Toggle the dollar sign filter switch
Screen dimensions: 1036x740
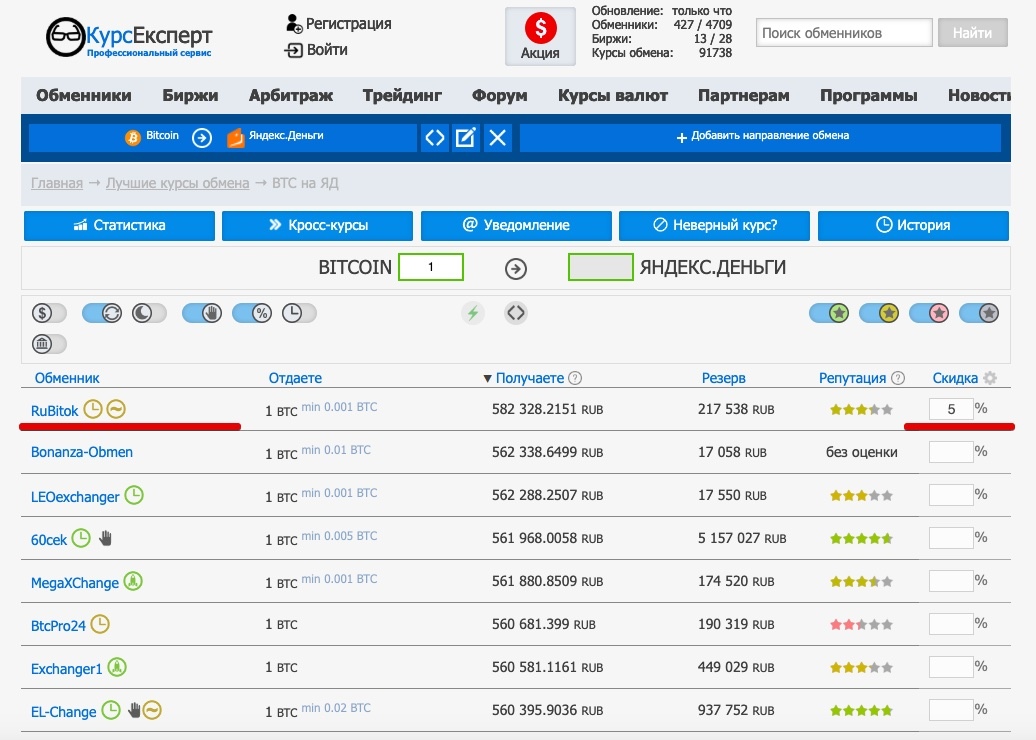(x=49, y=313)
